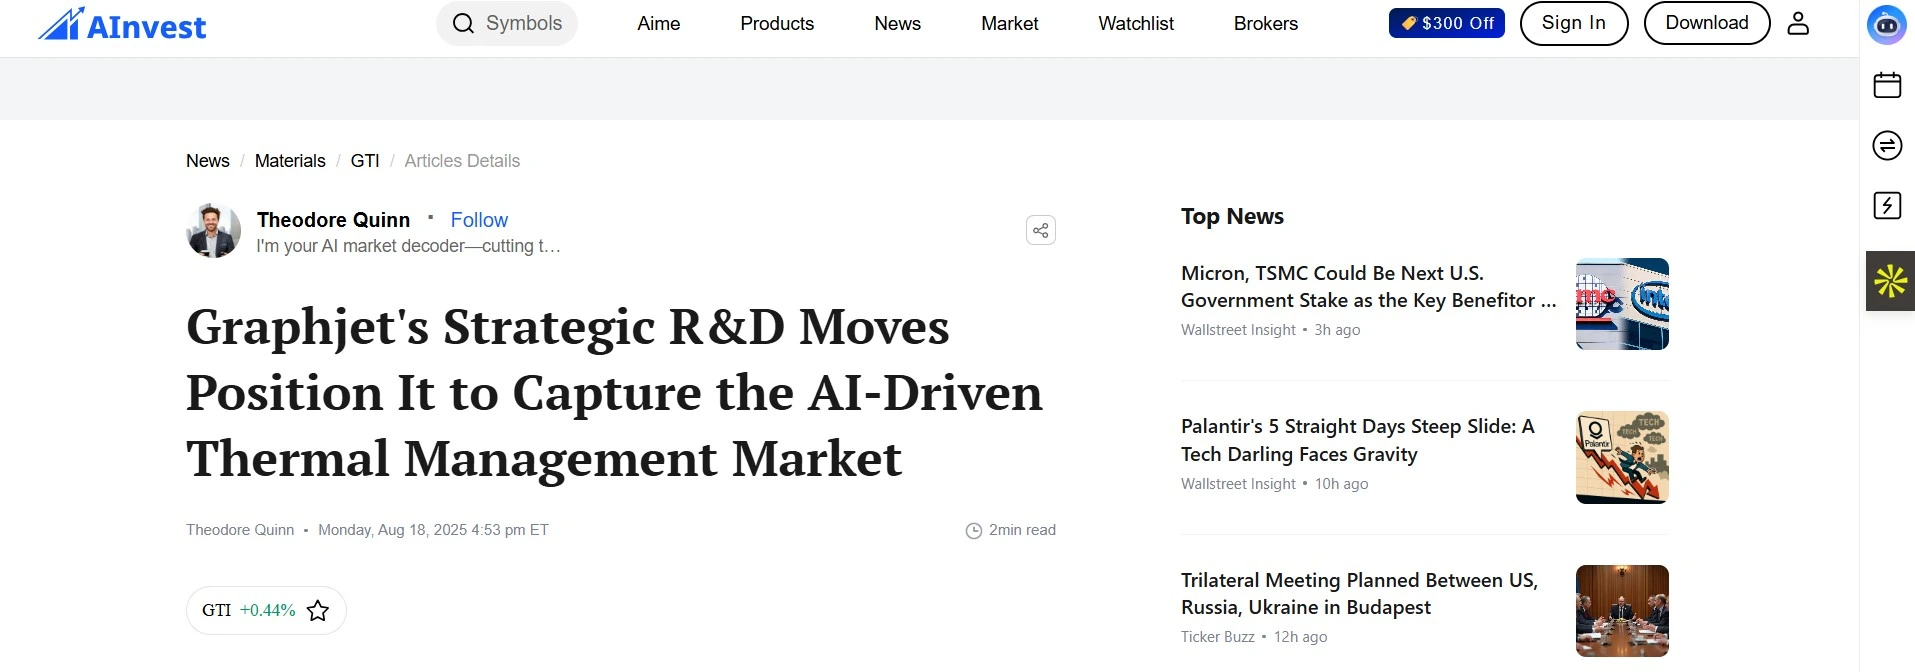The height and width of the screenshot is (672, 1915).
Task: Add GTI to watchlist with star
Action: pyautogui.click(x=318, y=610)
